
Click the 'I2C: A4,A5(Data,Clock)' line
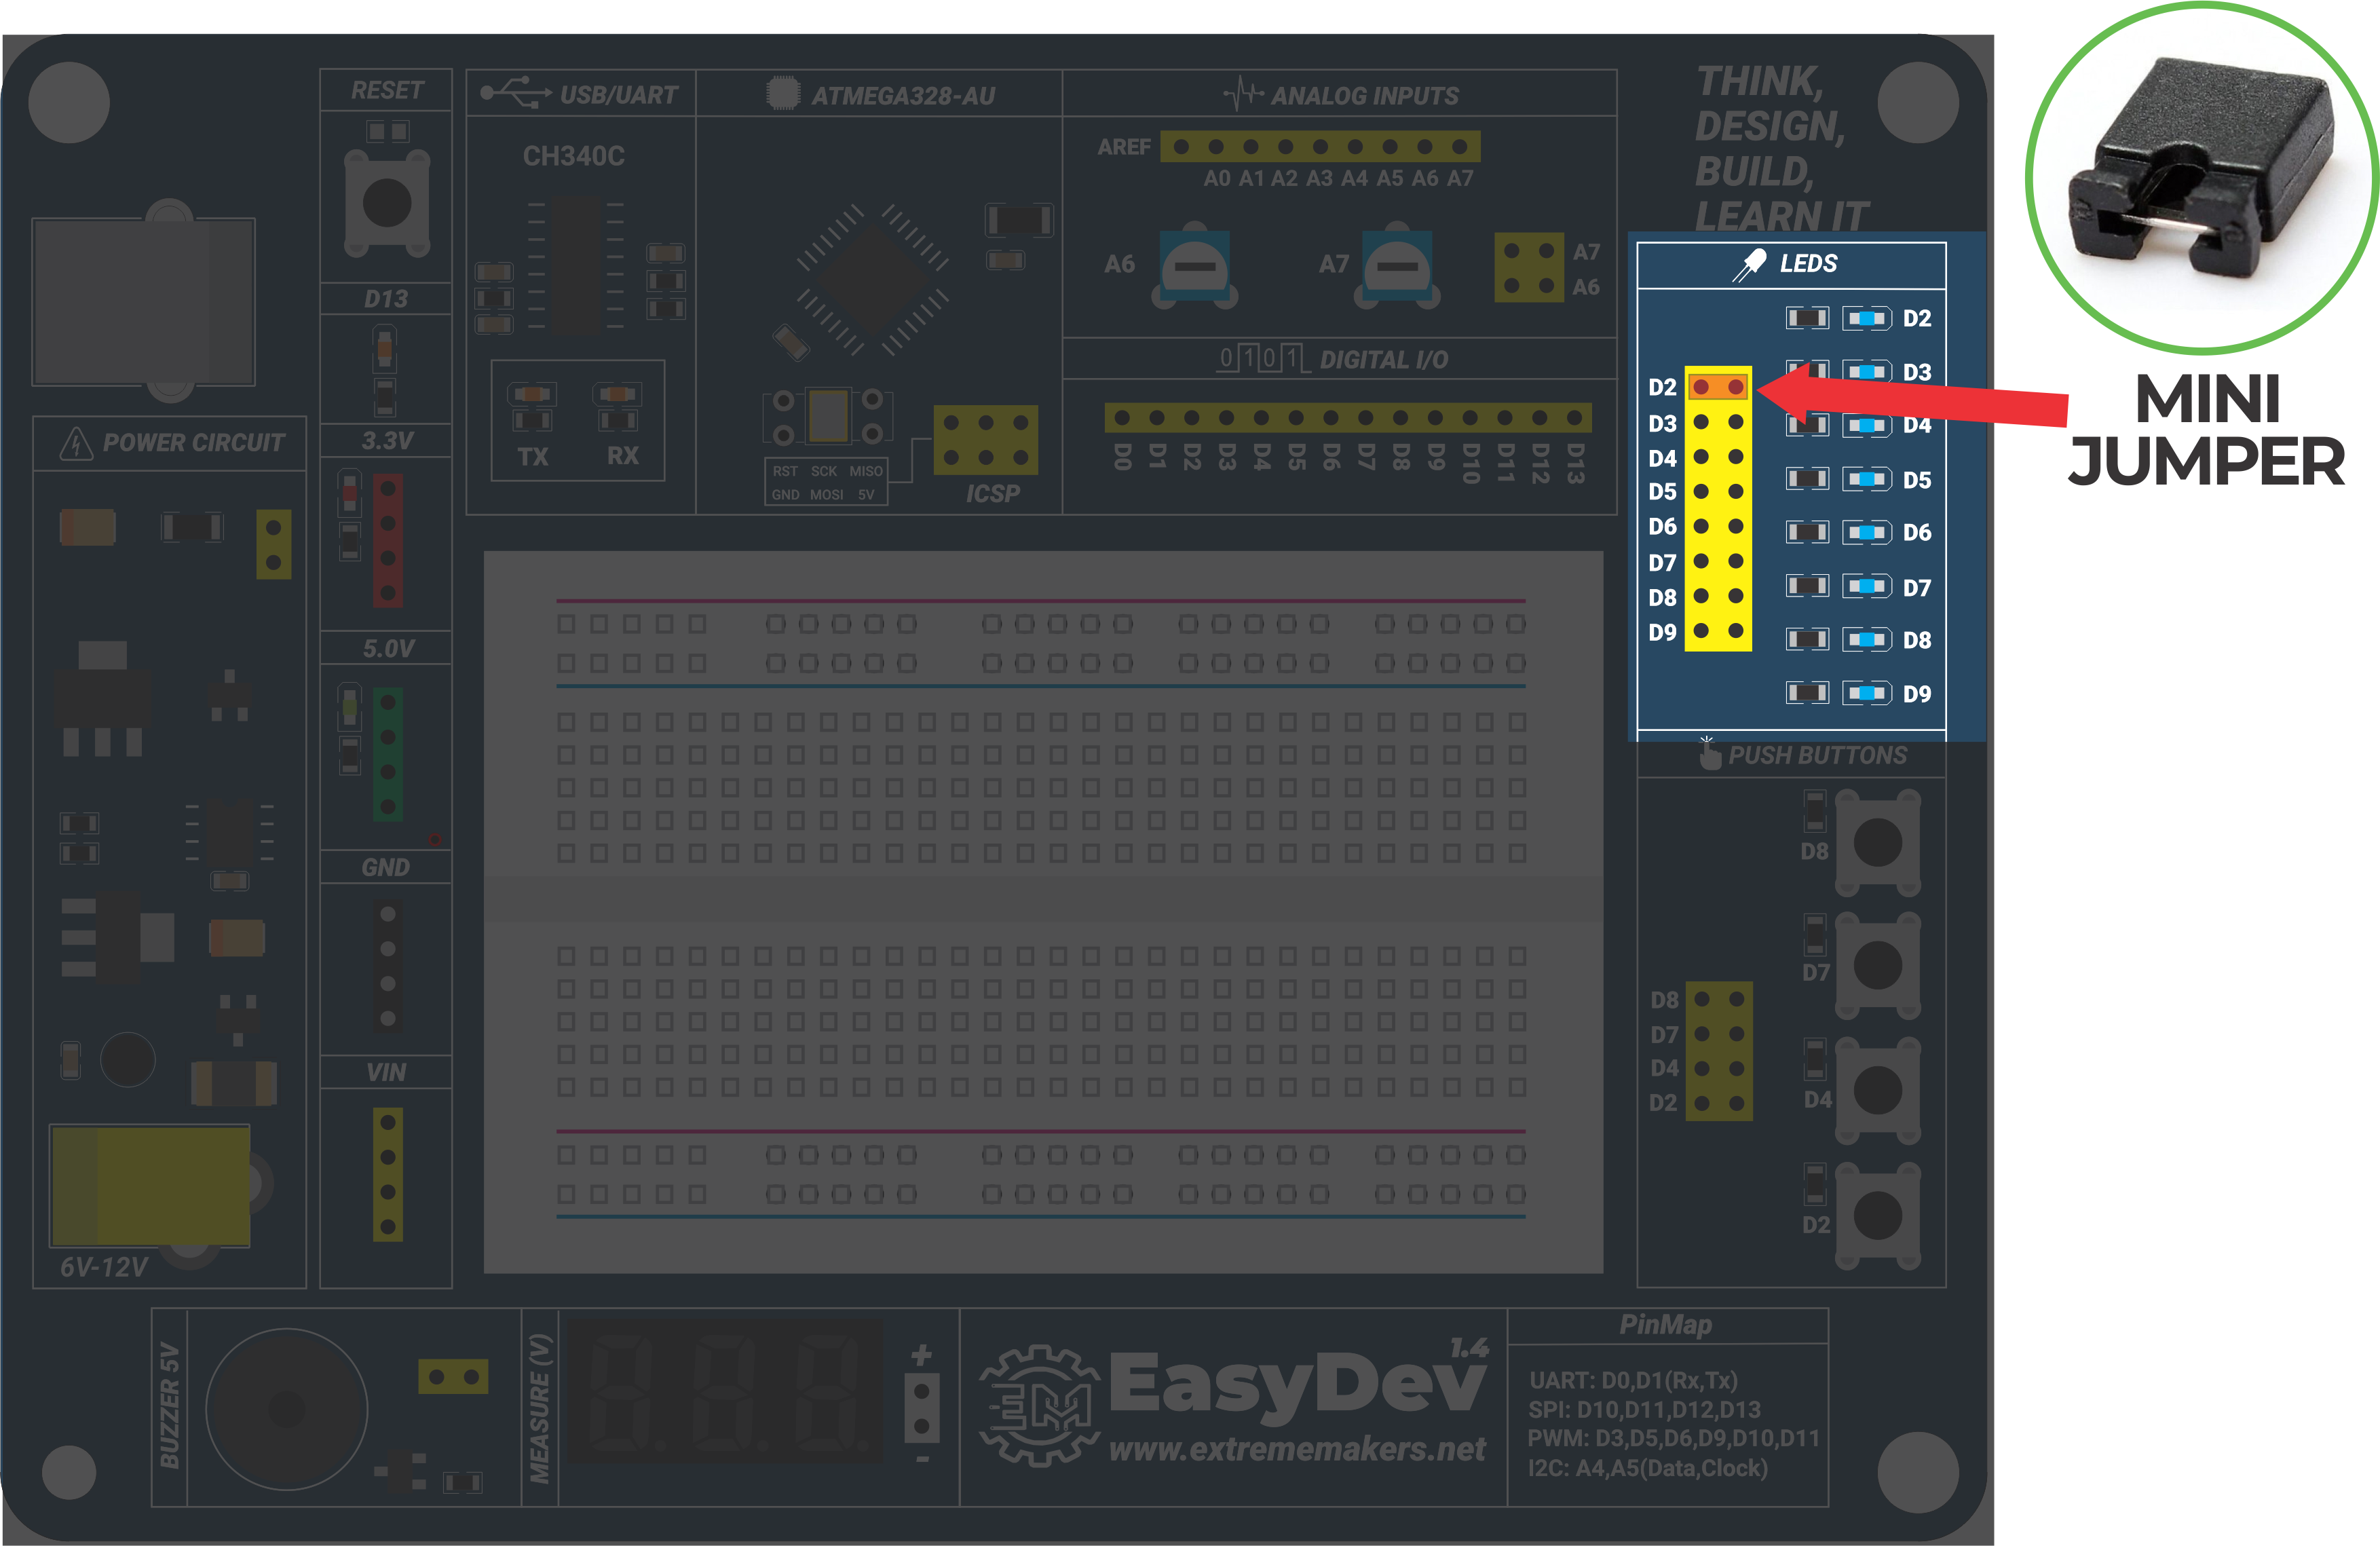point(1648,1468)
